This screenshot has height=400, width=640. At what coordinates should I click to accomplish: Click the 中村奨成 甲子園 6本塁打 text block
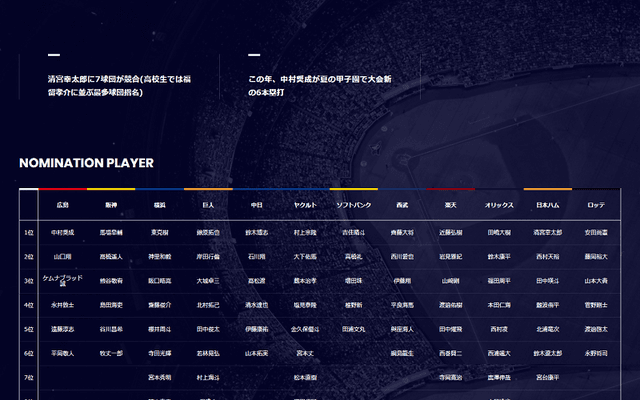(331, 85)
